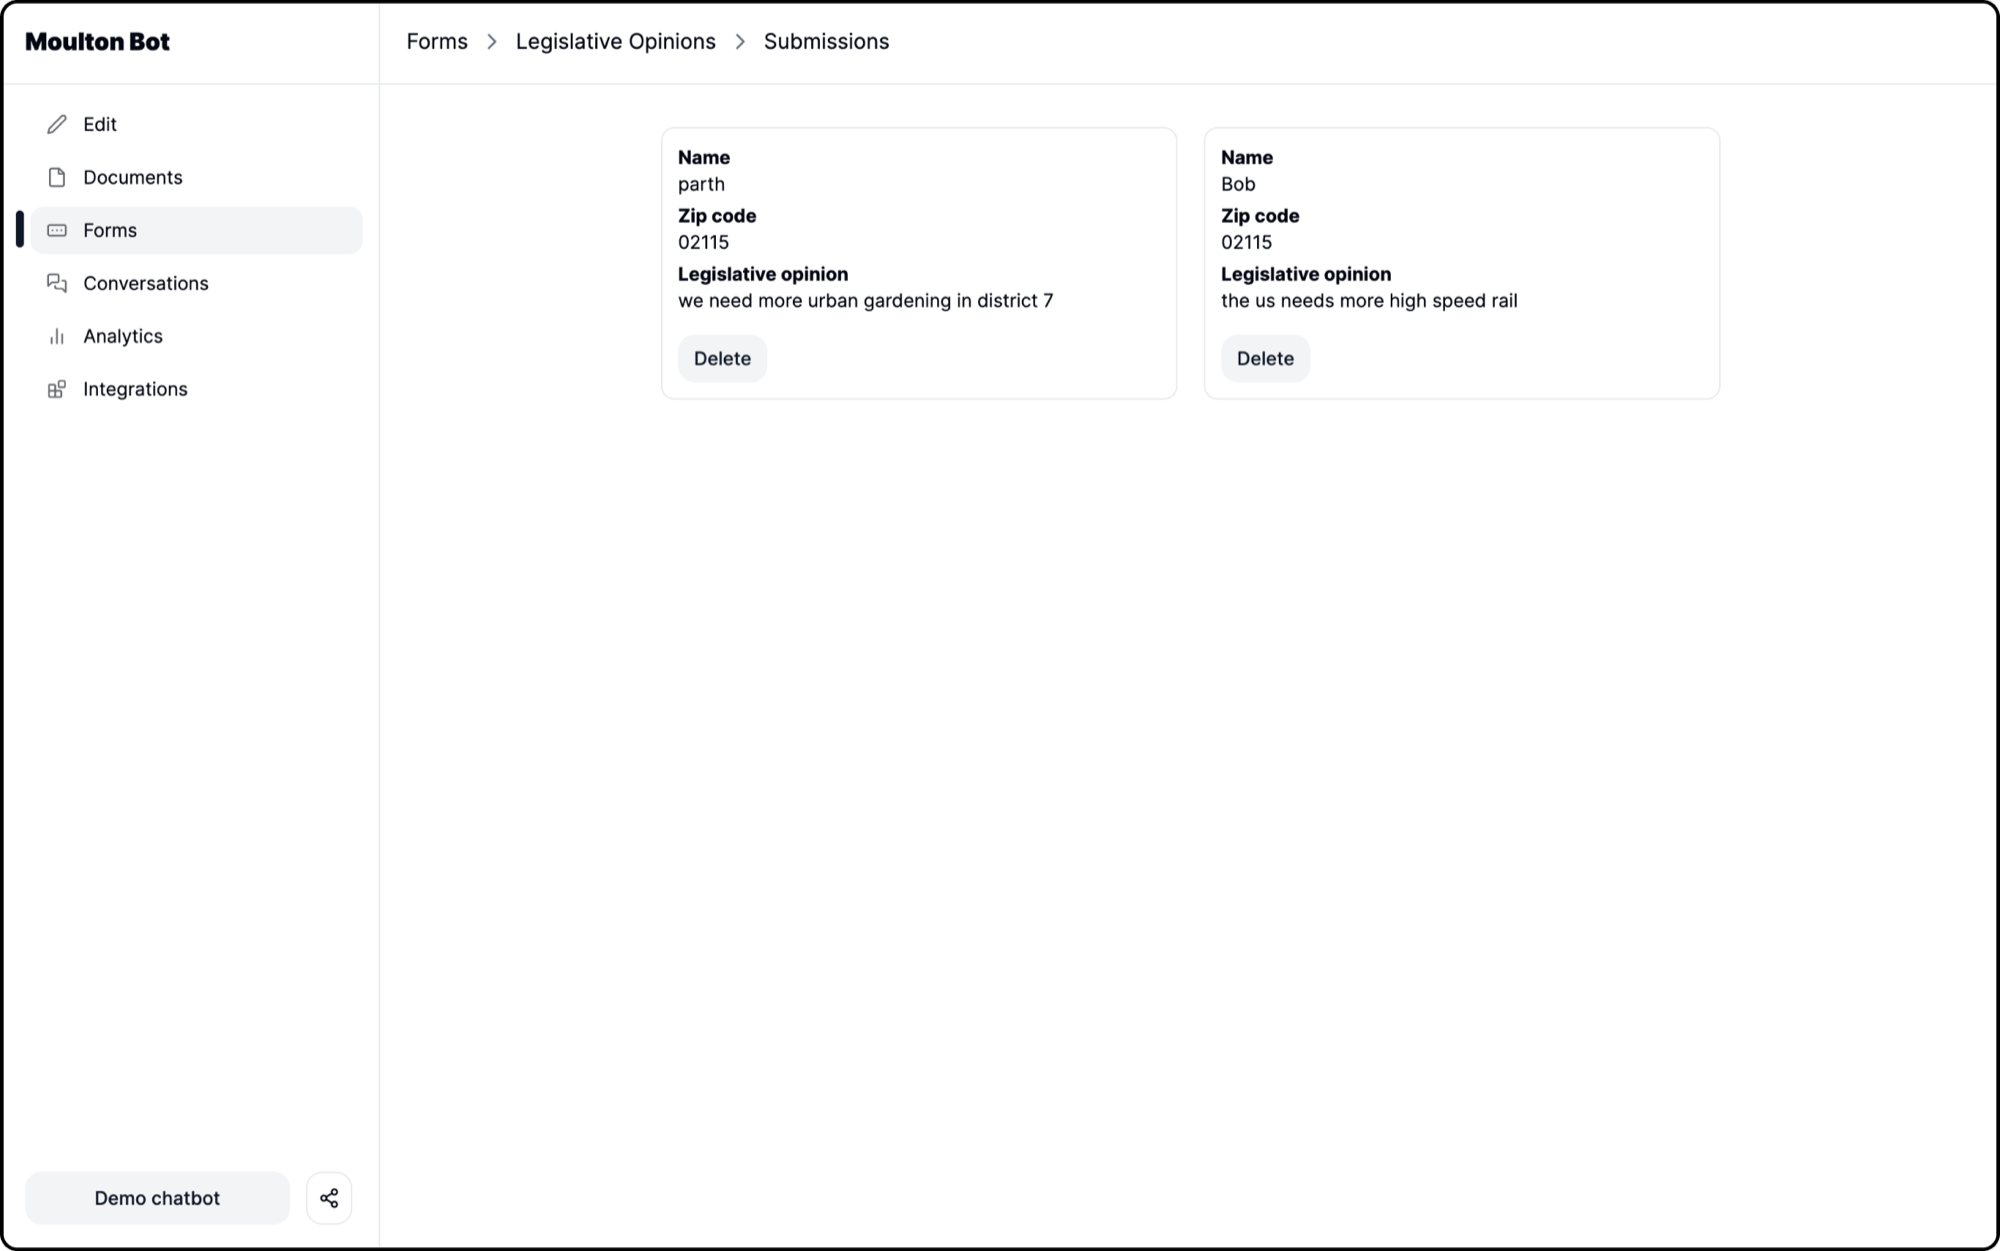This screenshot has width=2000, height=1251.
Task: Delete Bob's form submission
Action: pyautogui.click(x=1264, y=358)
